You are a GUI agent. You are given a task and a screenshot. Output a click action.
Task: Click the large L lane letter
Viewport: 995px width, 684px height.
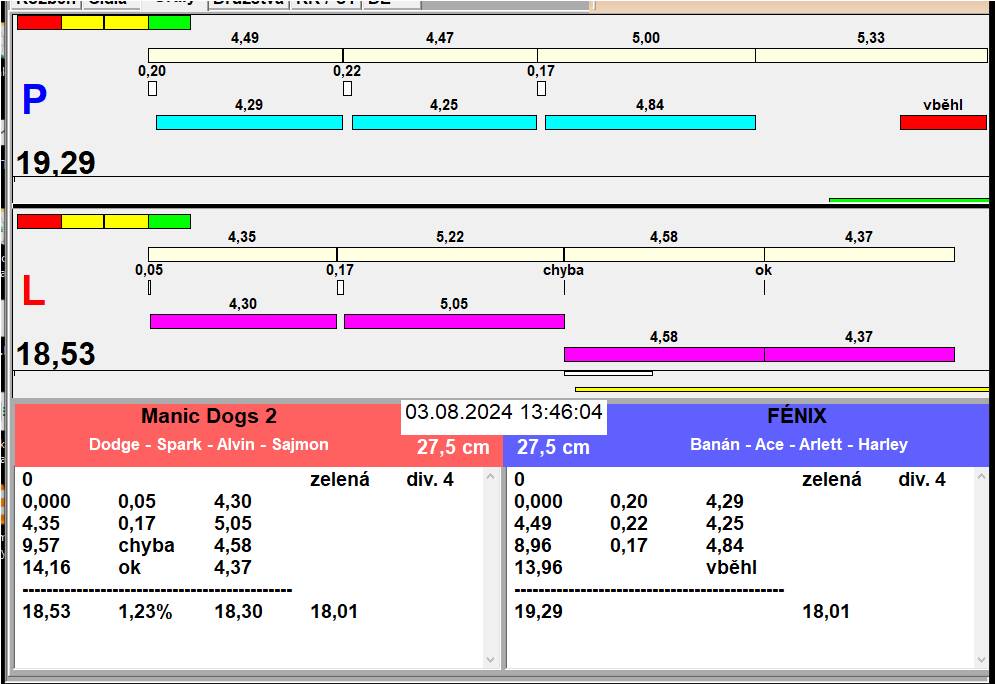click(x=33, y=291)
